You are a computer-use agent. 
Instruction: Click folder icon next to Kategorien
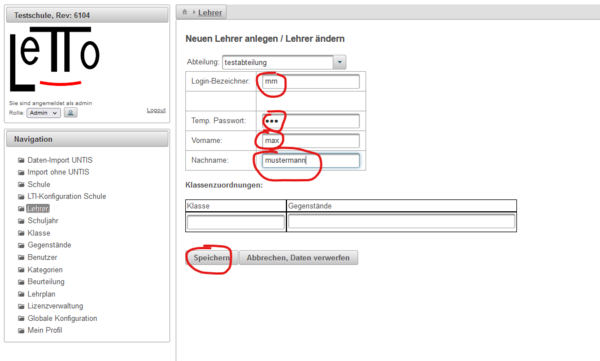pos(21,270)
